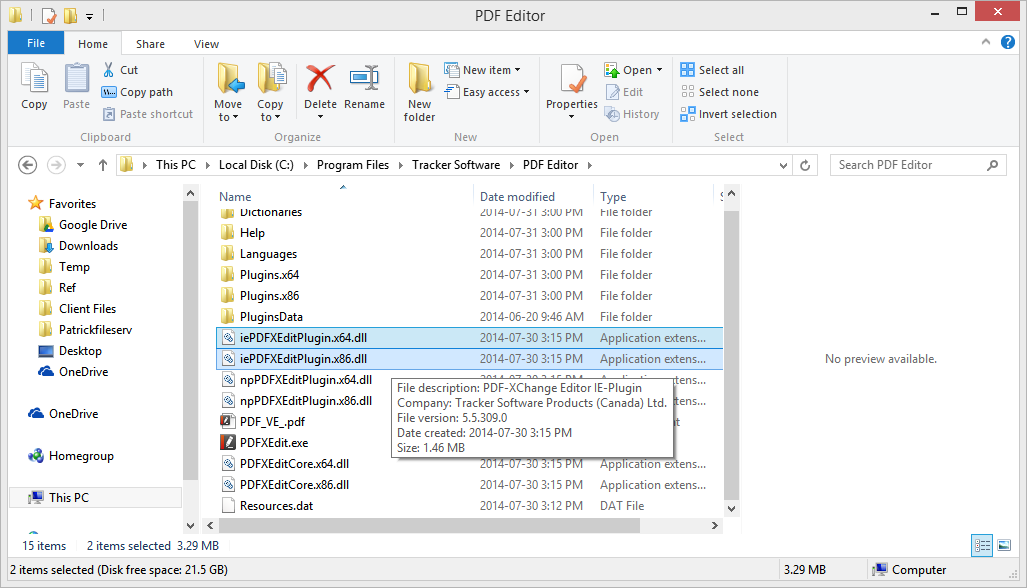Select Homegroup in navigation pane
The height and width of the screenshot is (588, 1027).
71,456
